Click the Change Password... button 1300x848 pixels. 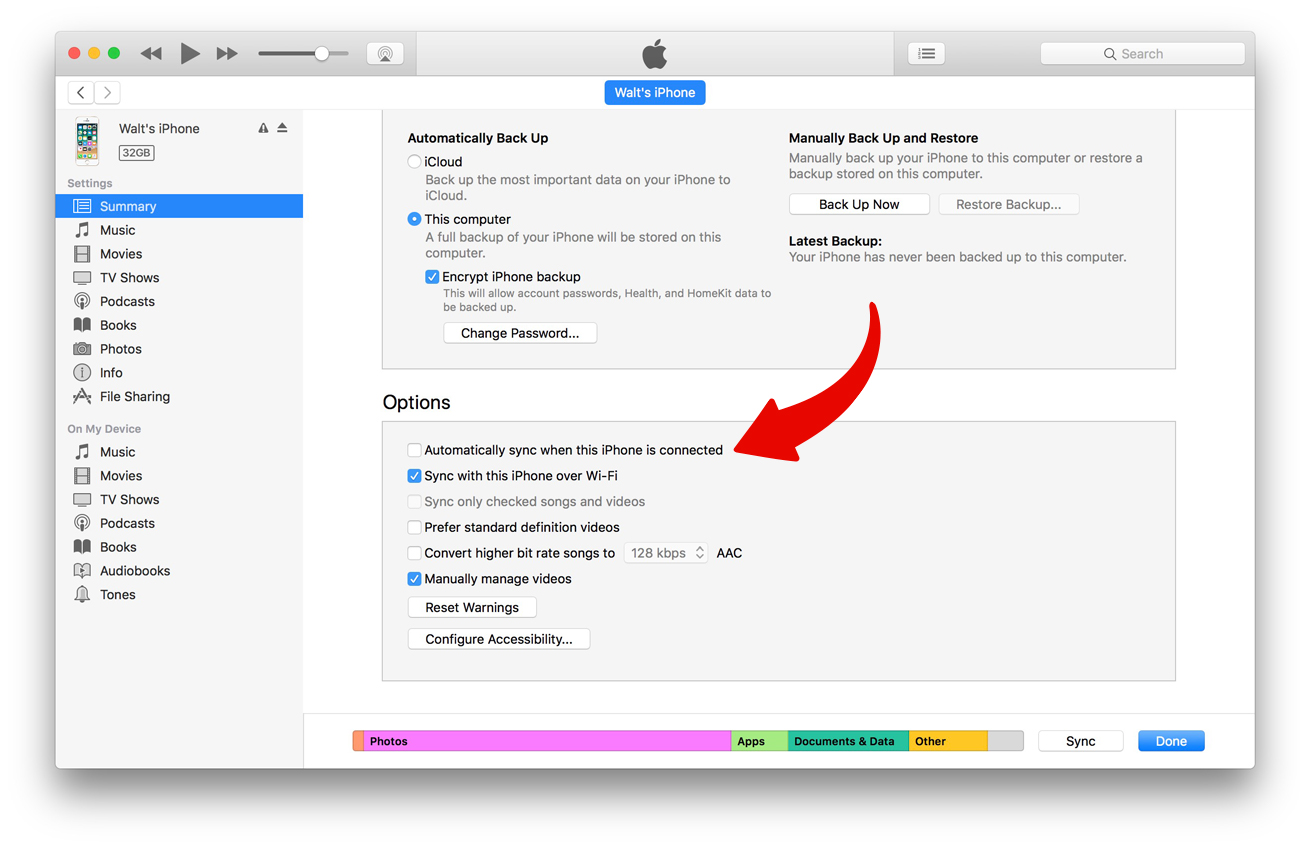[520, 333]
